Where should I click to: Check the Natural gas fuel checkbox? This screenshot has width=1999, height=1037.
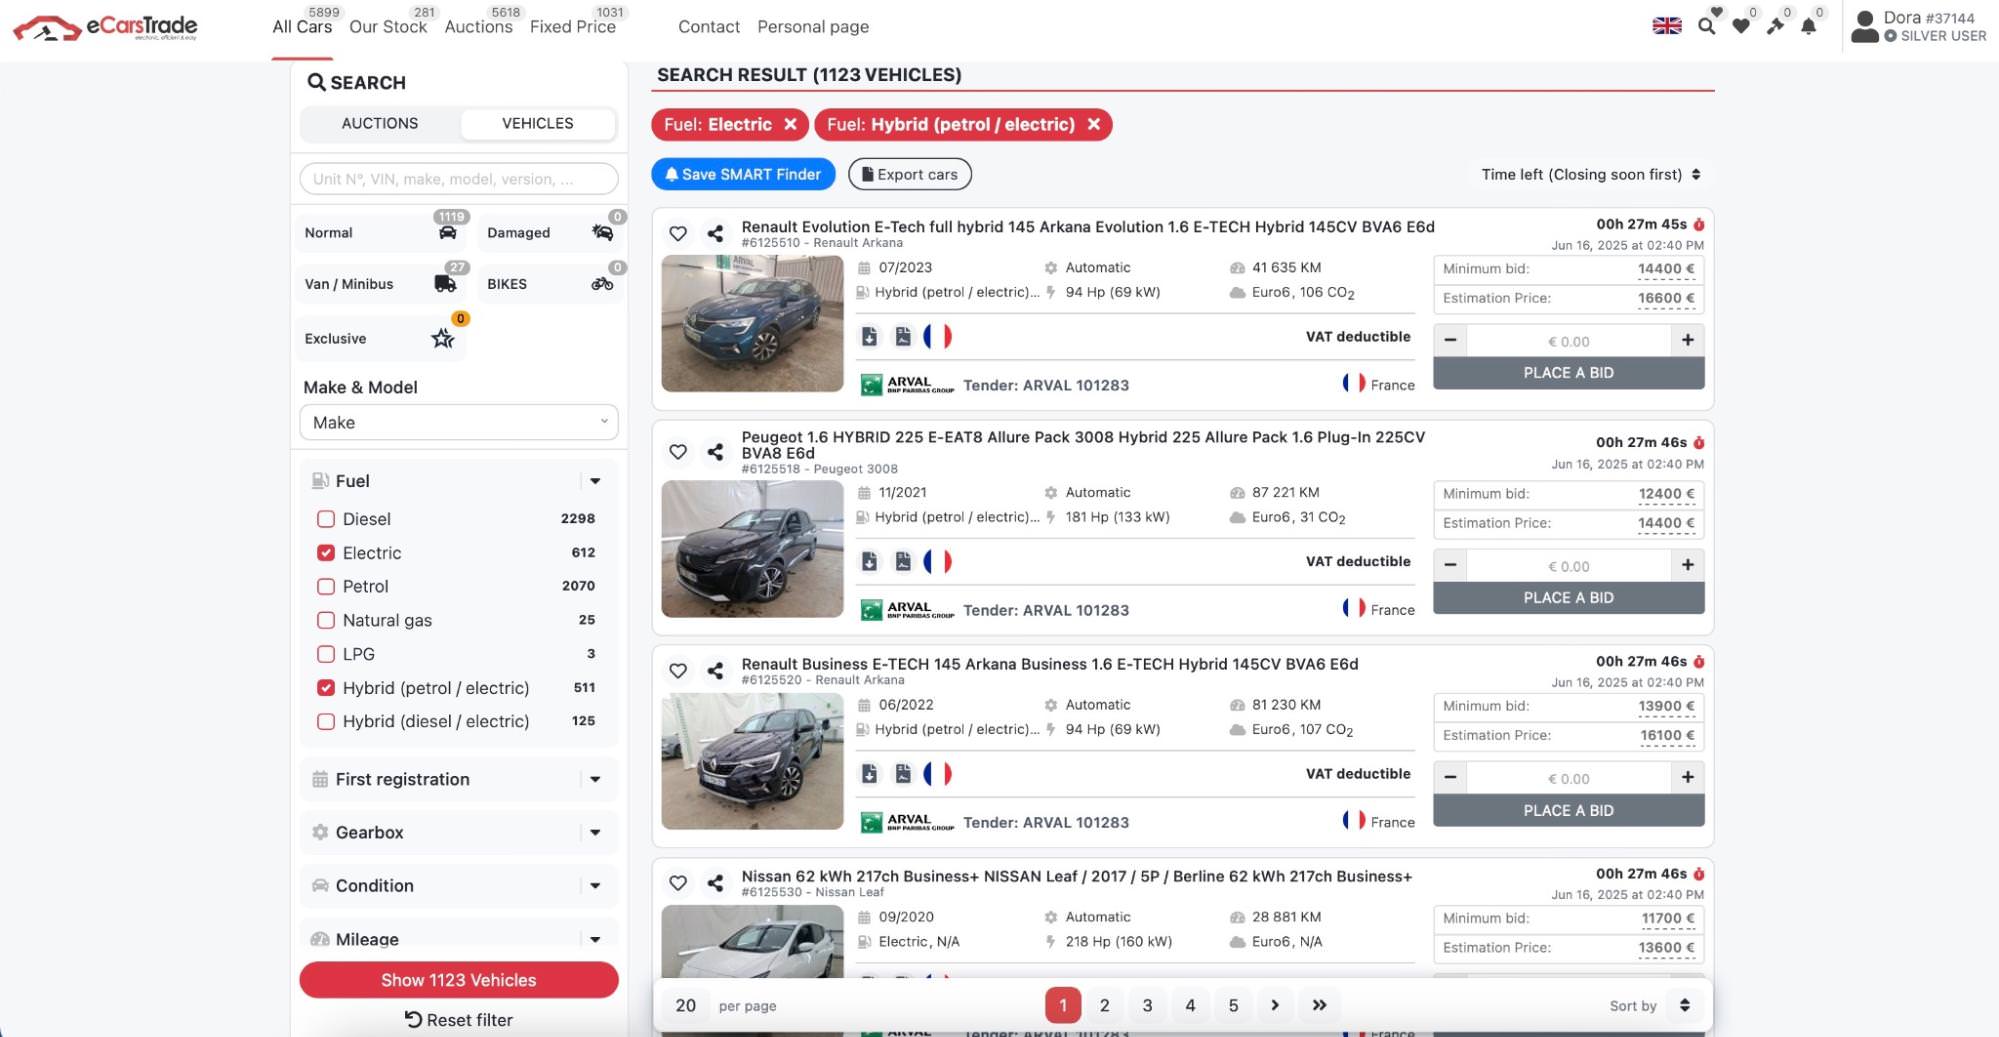point(326,620)
